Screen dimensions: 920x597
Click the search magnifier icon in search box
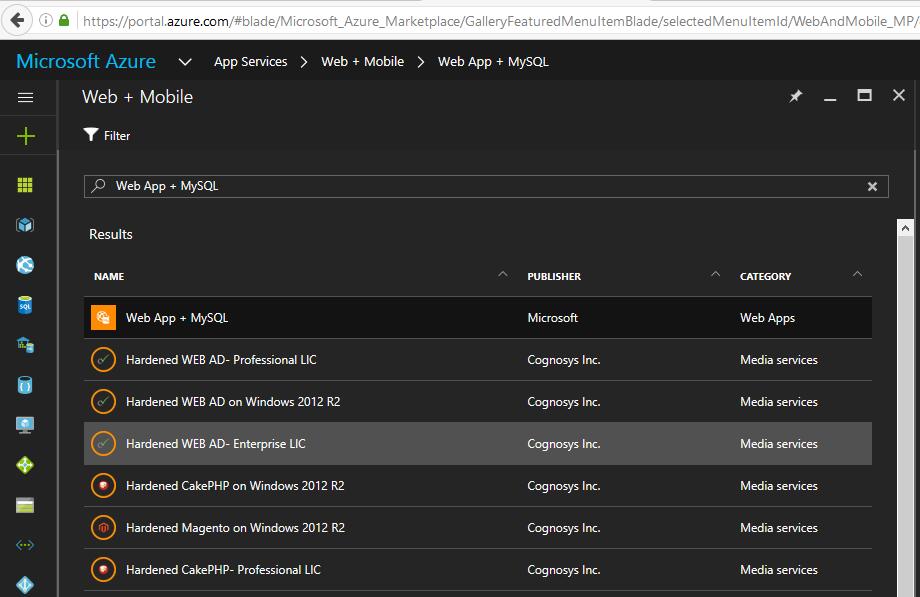pyautogui.click(x=98, y=186)
